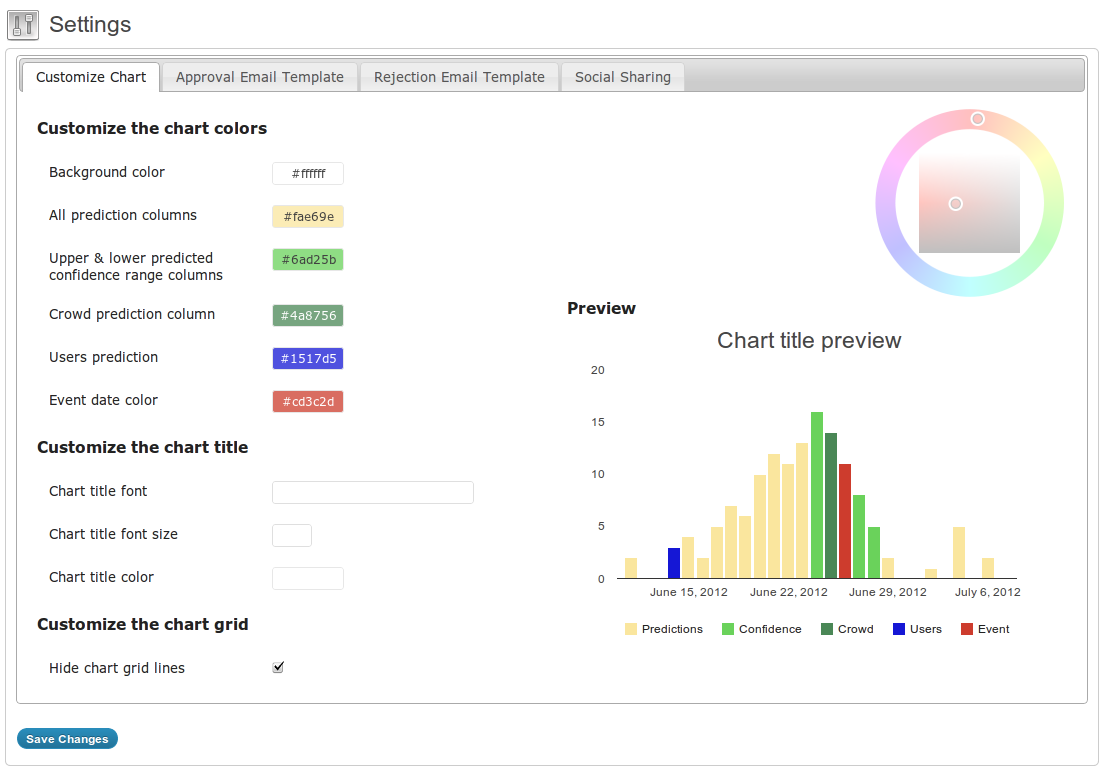Click the saturation square marker in the color picker
The height and width of the screenshot is (773, 1107).
point(955,204)
